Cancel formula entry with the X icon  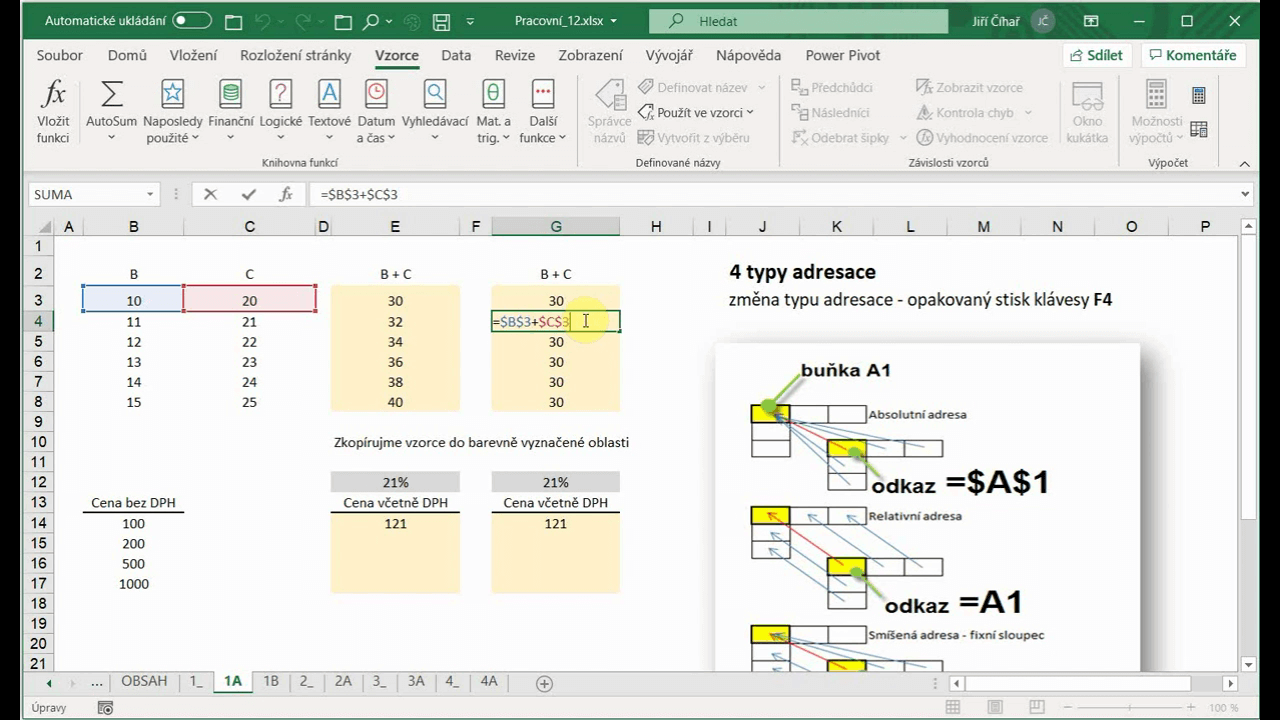point(210,195)
